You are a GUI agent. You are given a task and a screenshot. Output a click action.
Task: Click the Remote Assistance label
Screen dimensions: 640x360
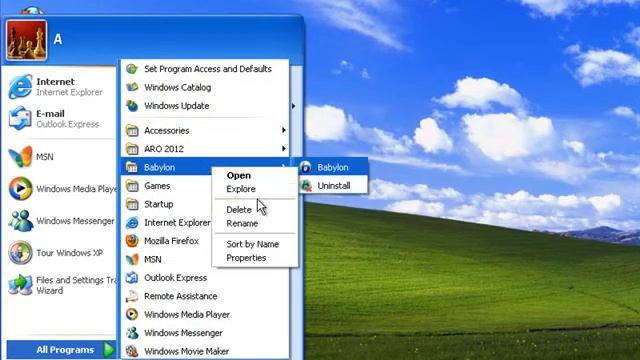click(x=181, y=296)
